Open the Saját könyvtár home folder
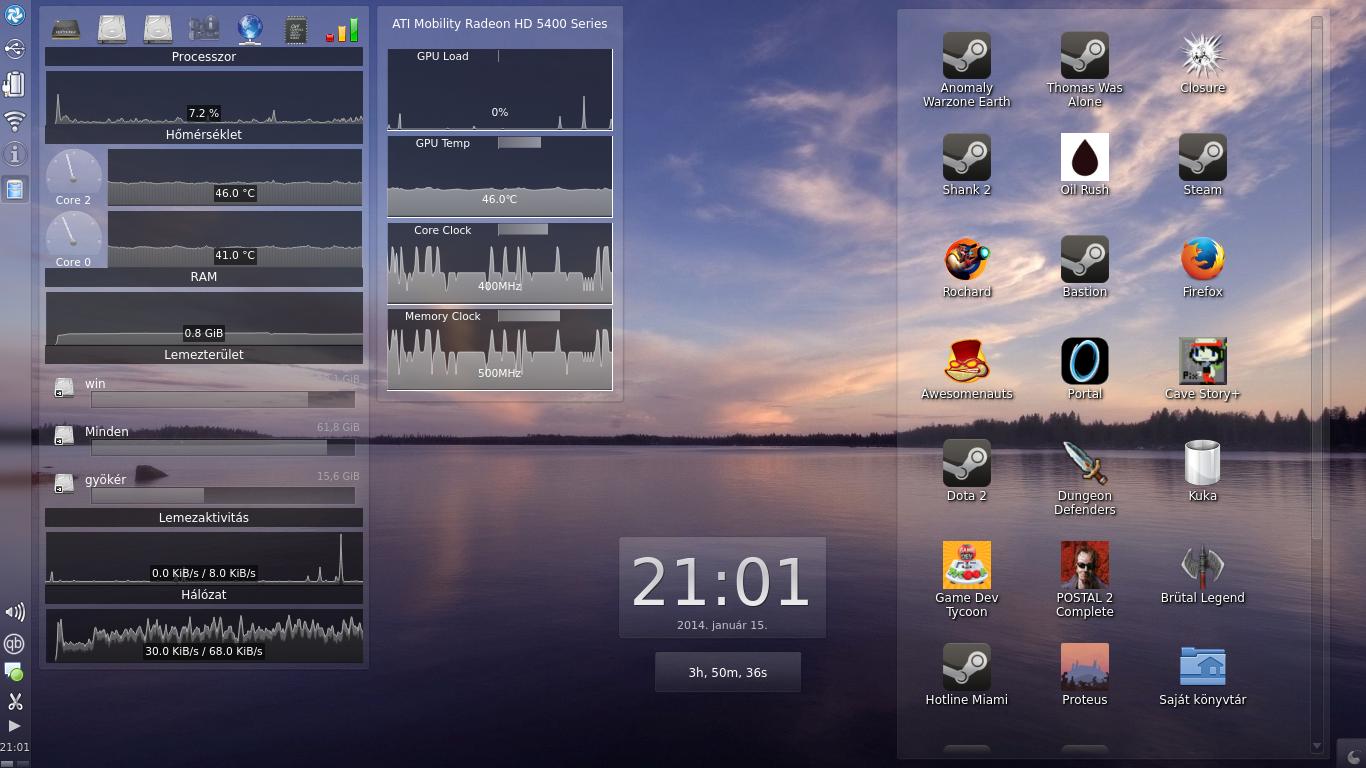Screen dimensions: 1366x768 coord(1202,675)
